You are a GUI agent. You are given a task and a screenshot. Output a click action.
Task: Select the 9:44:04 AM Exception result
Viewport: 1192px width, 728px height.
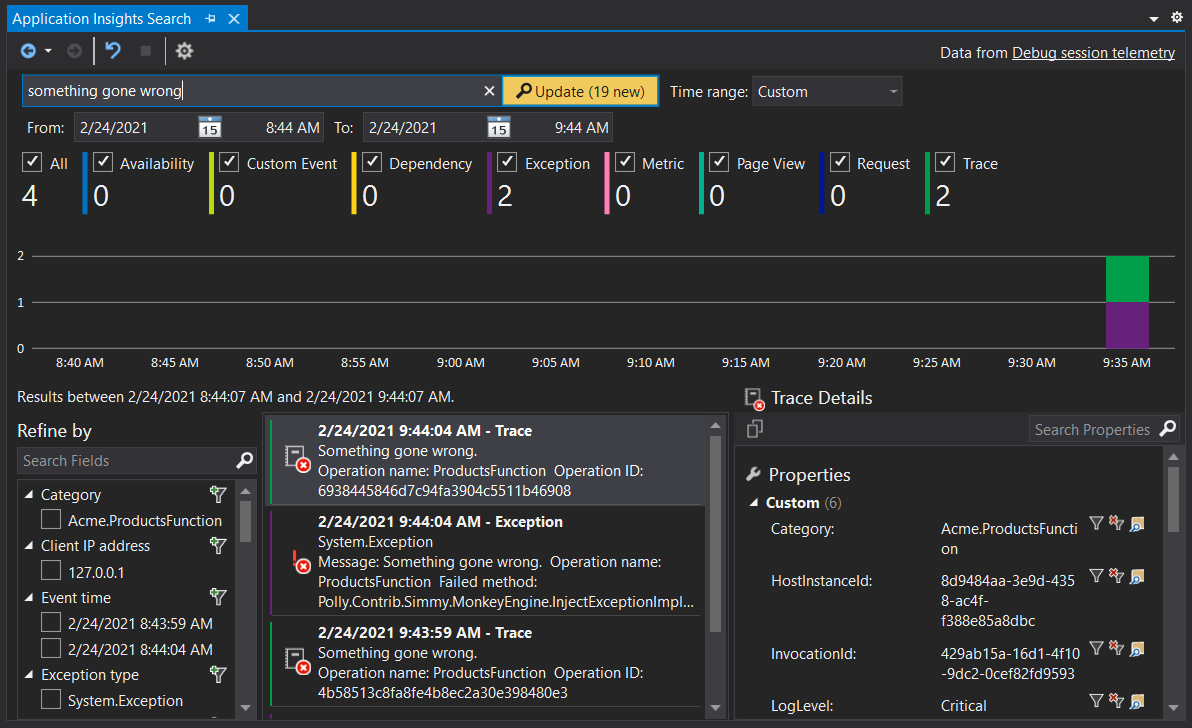coord(487,562)
